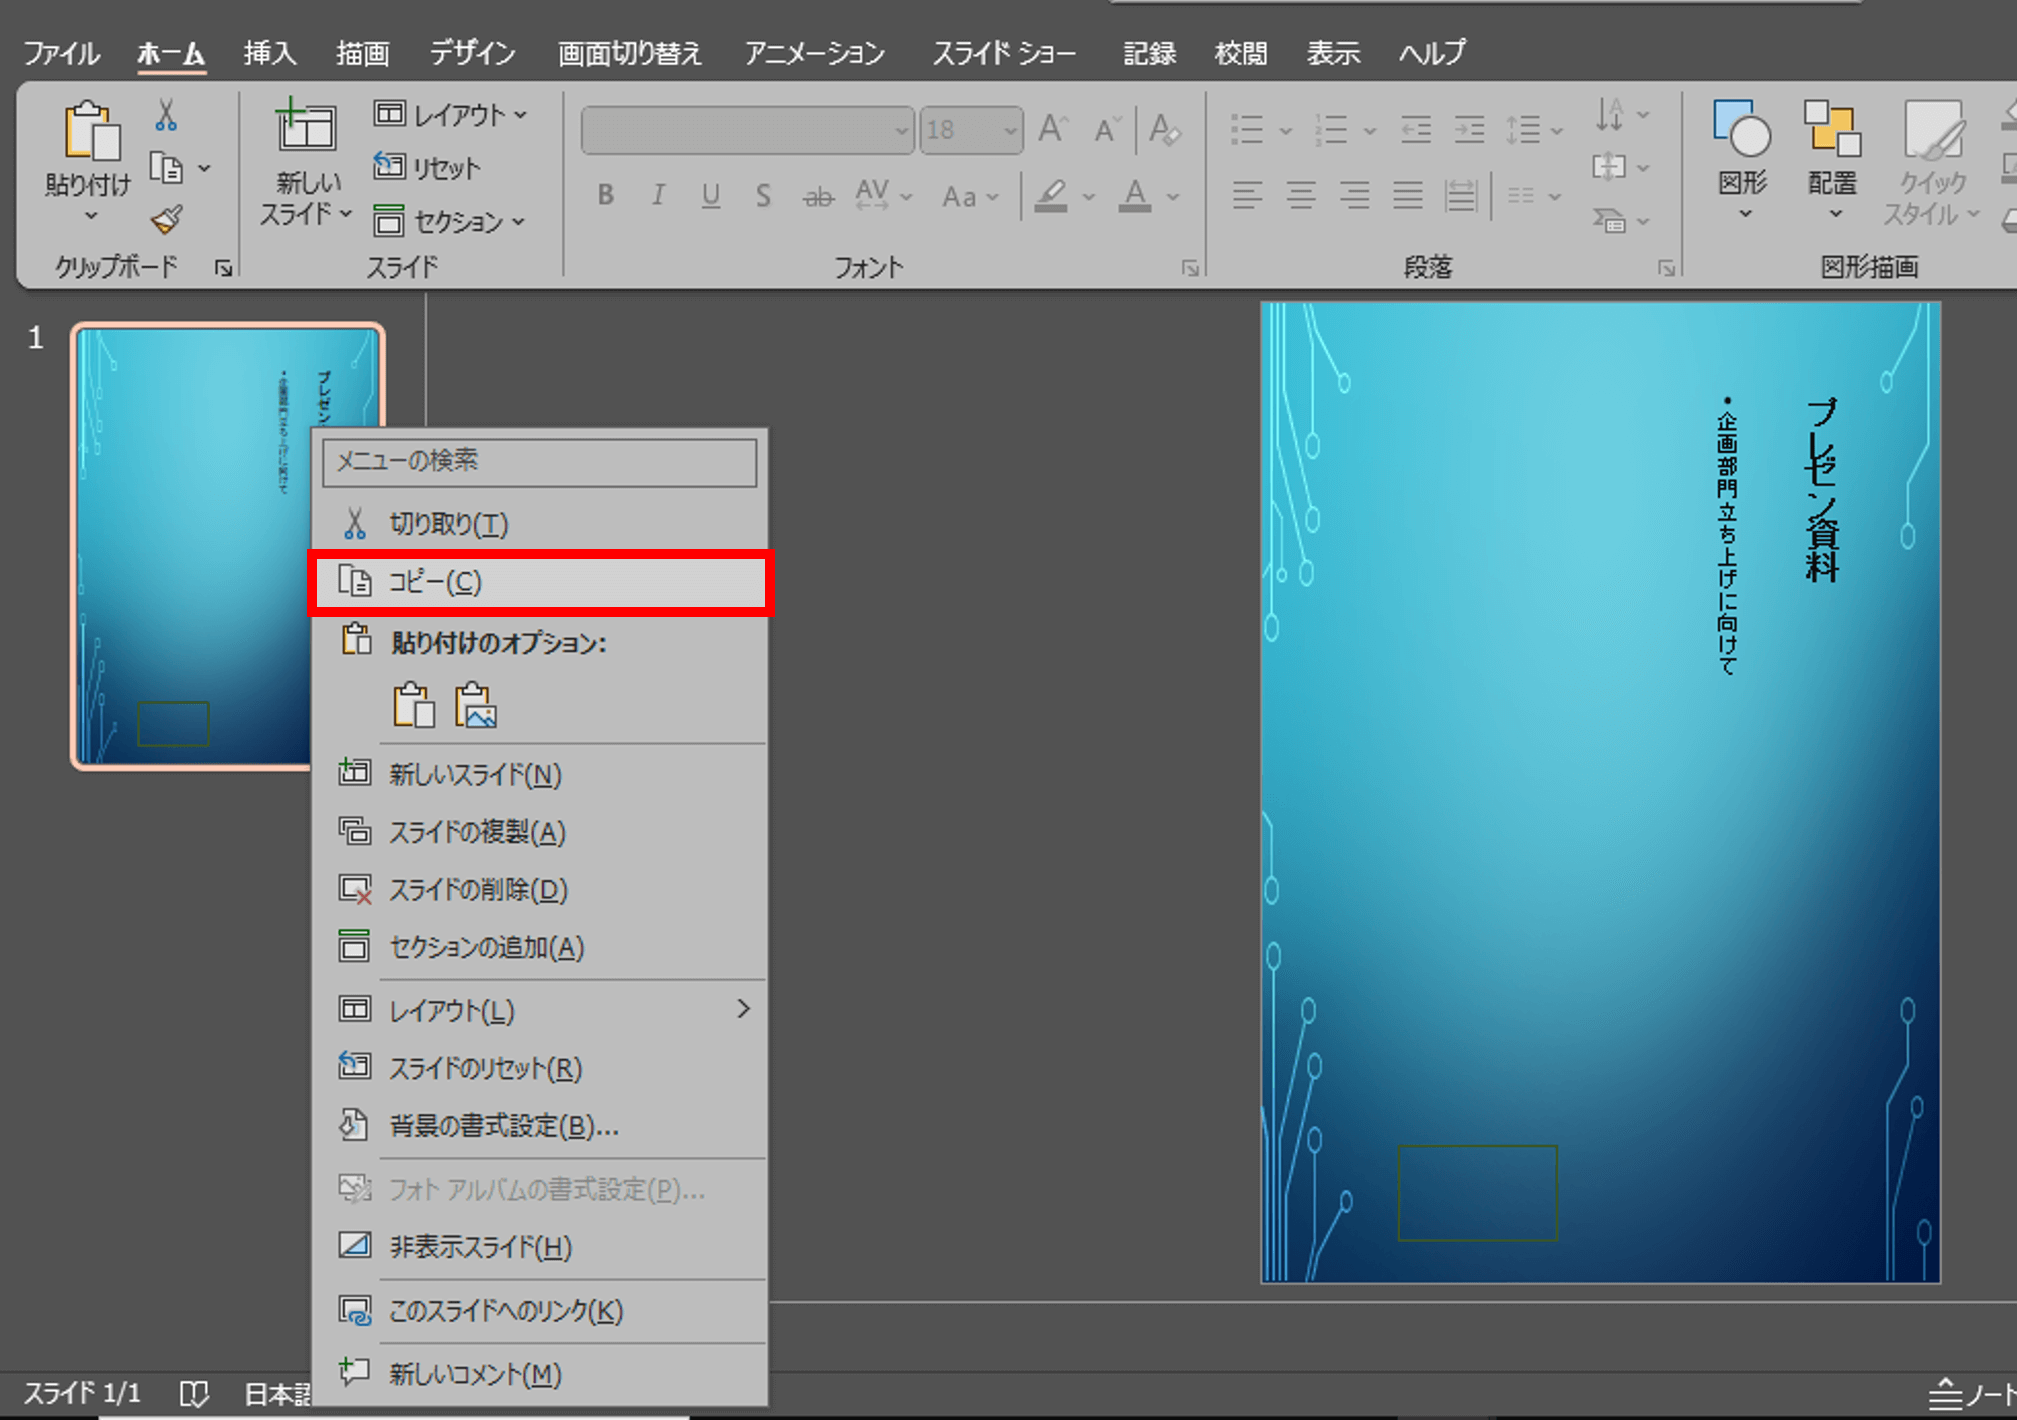Viewport: 2017px width, 1420px height.
Task: Click increase indent icon
Action: point(1469,129)
